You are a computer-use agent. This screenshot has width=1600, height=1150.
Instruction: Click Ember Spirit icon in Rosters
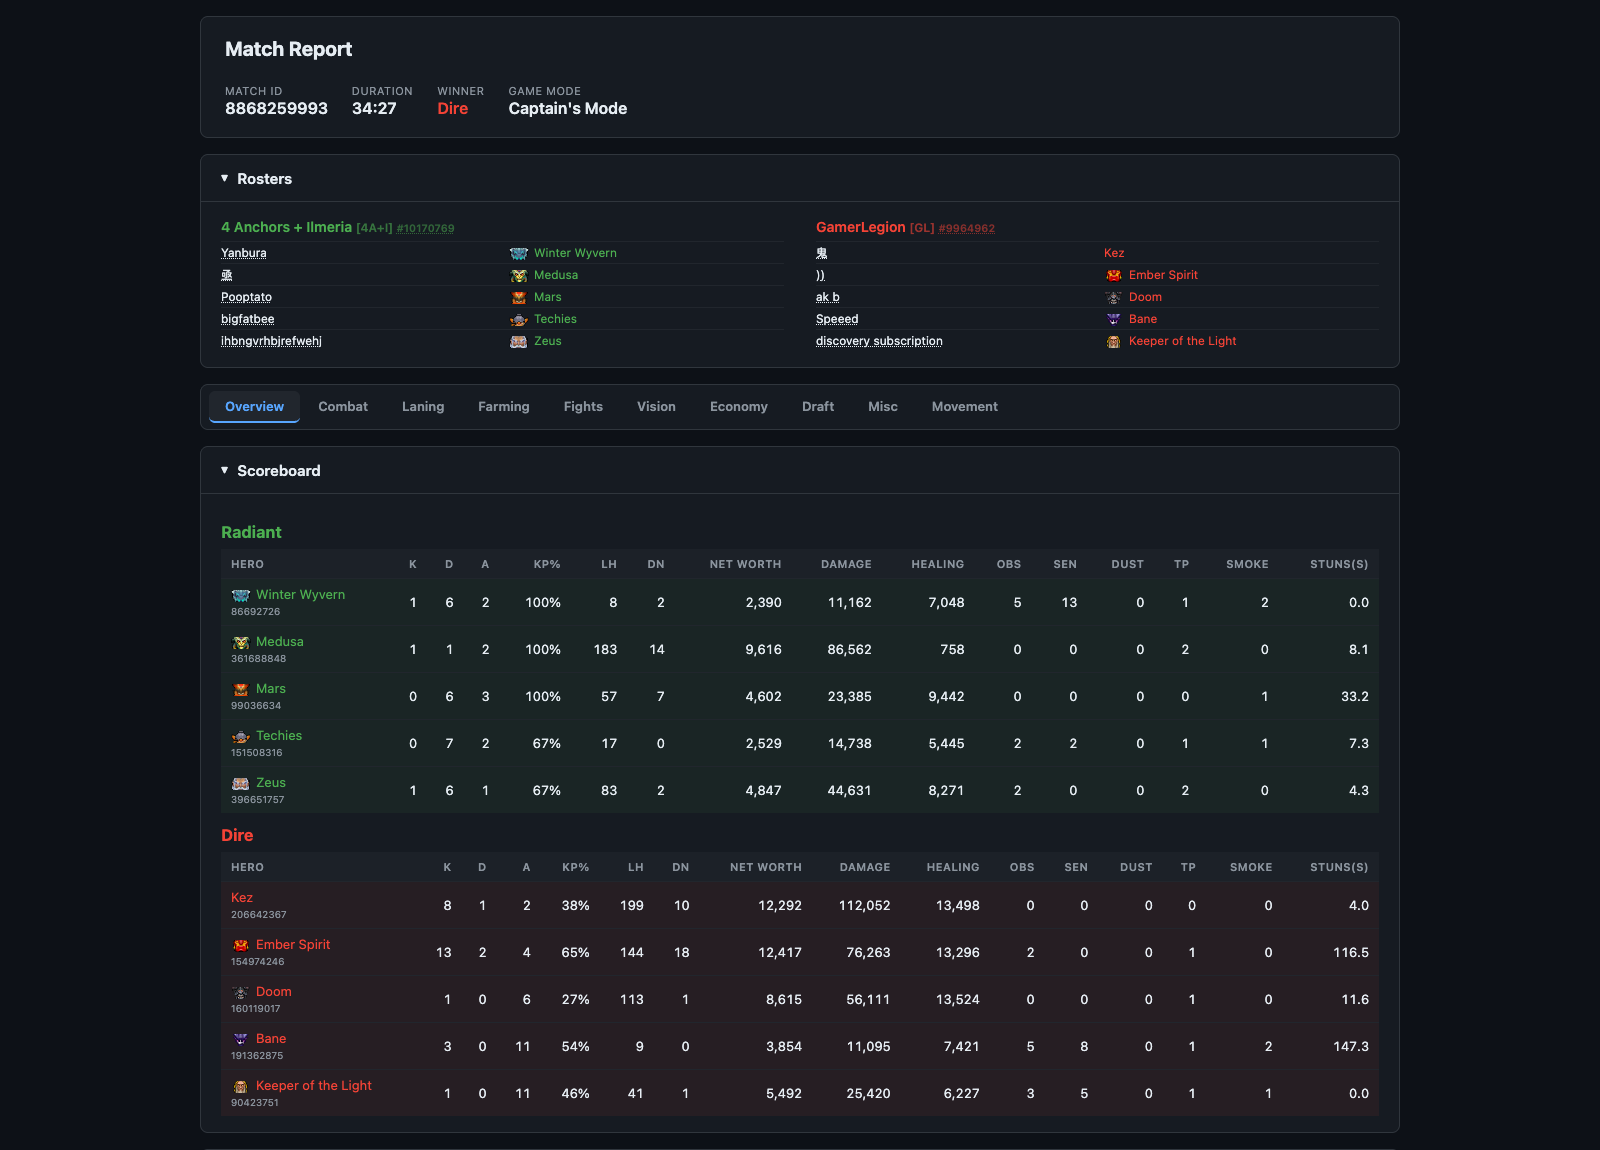[1114, 276]
